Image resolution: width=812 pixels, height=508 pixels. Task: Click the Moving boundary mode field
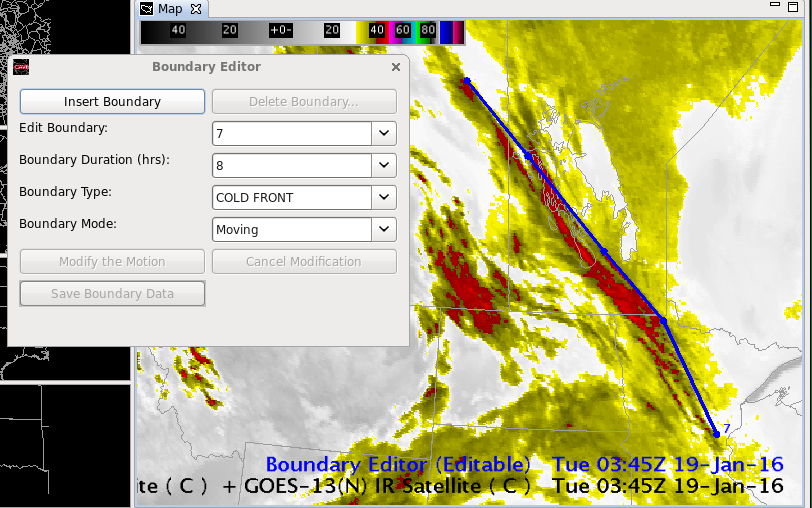pos(292,229)
